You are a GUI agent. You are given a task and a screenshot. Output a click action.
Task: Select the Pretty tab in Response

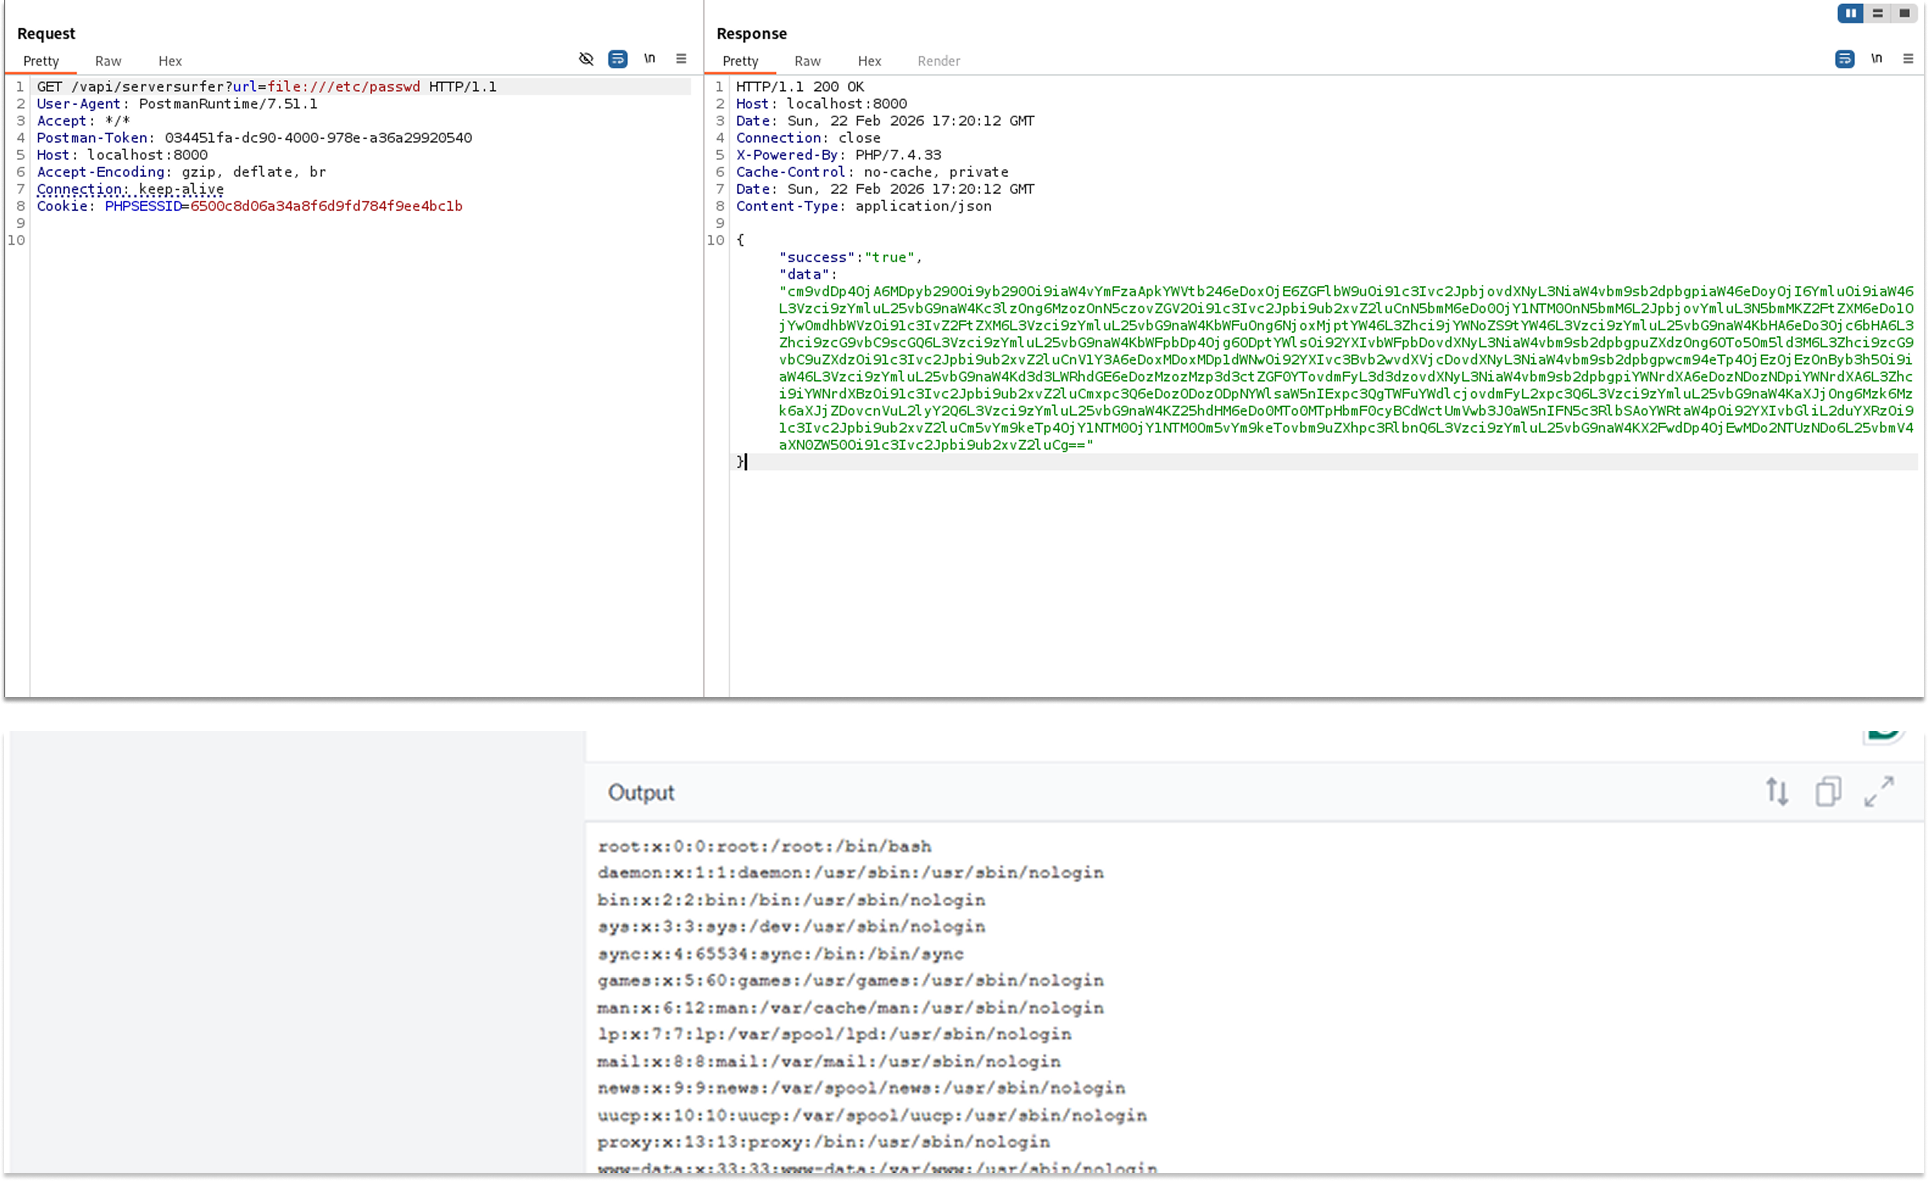pos(740,61)
